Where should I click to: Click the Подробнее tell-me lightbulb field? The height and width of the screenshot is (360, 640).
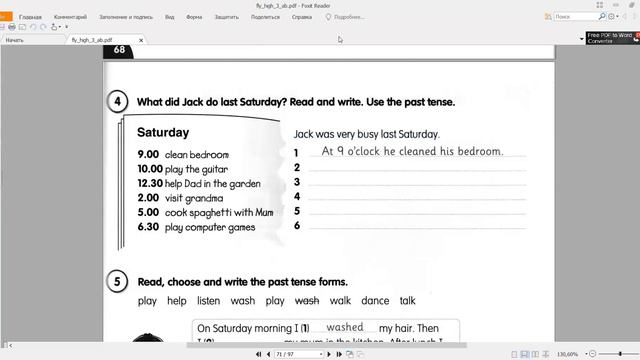click(345, 17)
